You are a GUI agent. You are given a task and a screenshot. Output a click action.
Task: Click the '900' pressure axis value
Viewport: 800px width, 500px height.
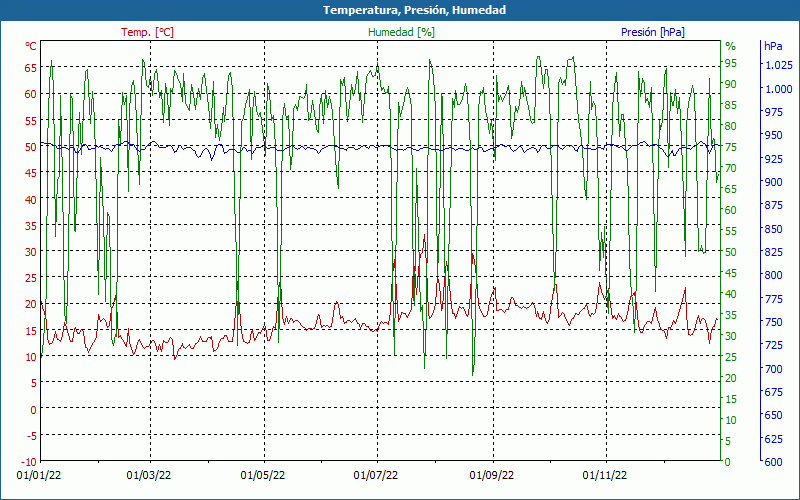(x=774, y=182)
